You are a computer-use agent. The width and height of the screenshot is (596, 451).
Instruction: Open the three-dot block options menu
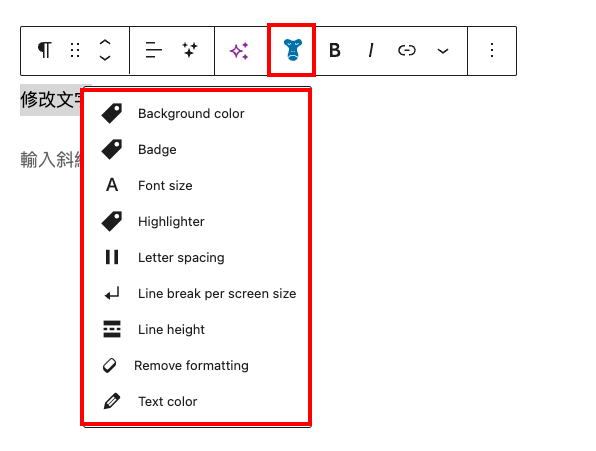click(x=492, y=50)
